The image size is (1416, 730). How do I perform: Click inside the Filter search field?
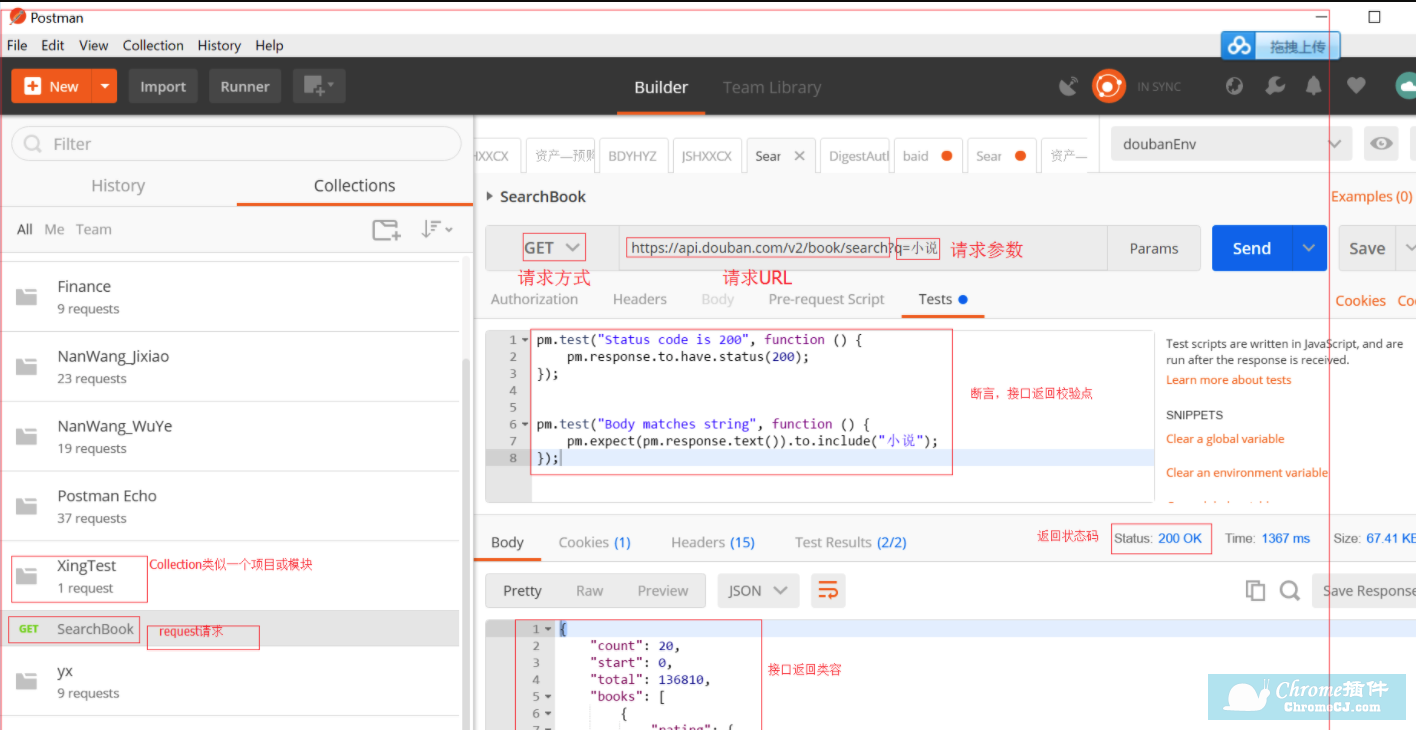click(x=236, y=144)
